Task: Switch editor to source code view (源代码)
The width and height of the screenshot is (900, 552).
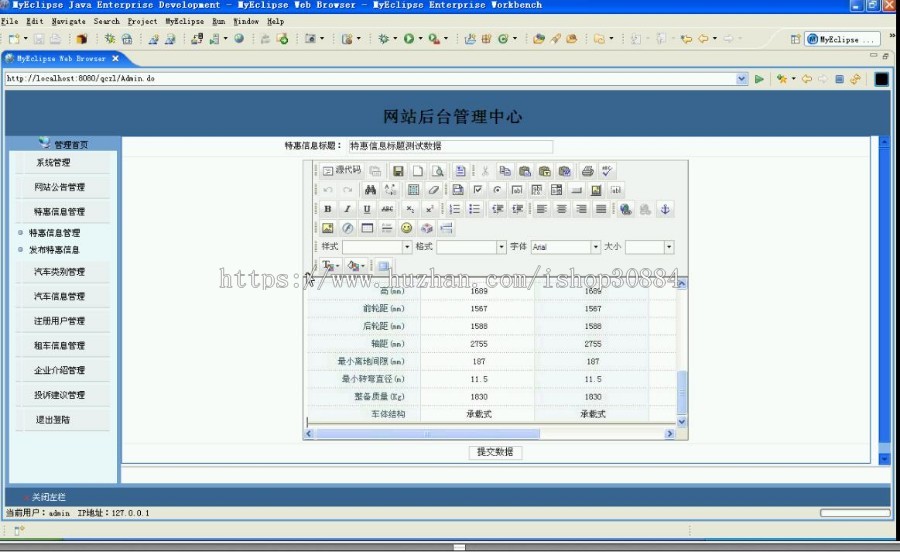Action: click(x=342, y=170)
